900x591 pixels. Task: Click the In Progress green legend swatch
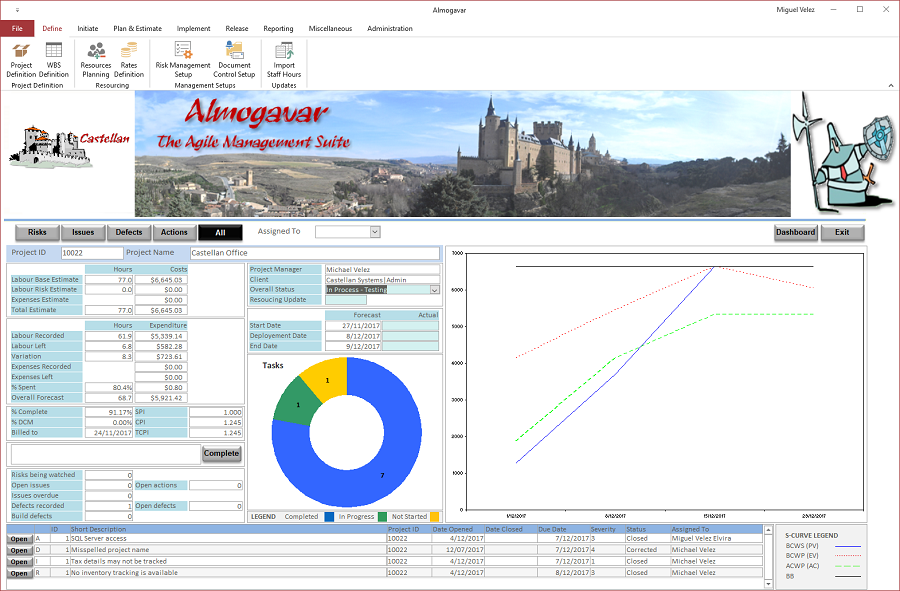point(382,516)
